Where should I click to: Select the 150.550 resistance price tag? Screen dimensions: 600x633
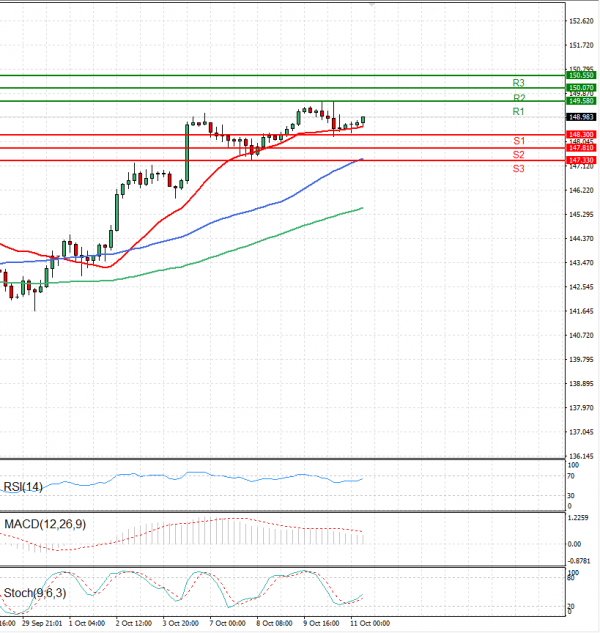click(x=581, y=75)
